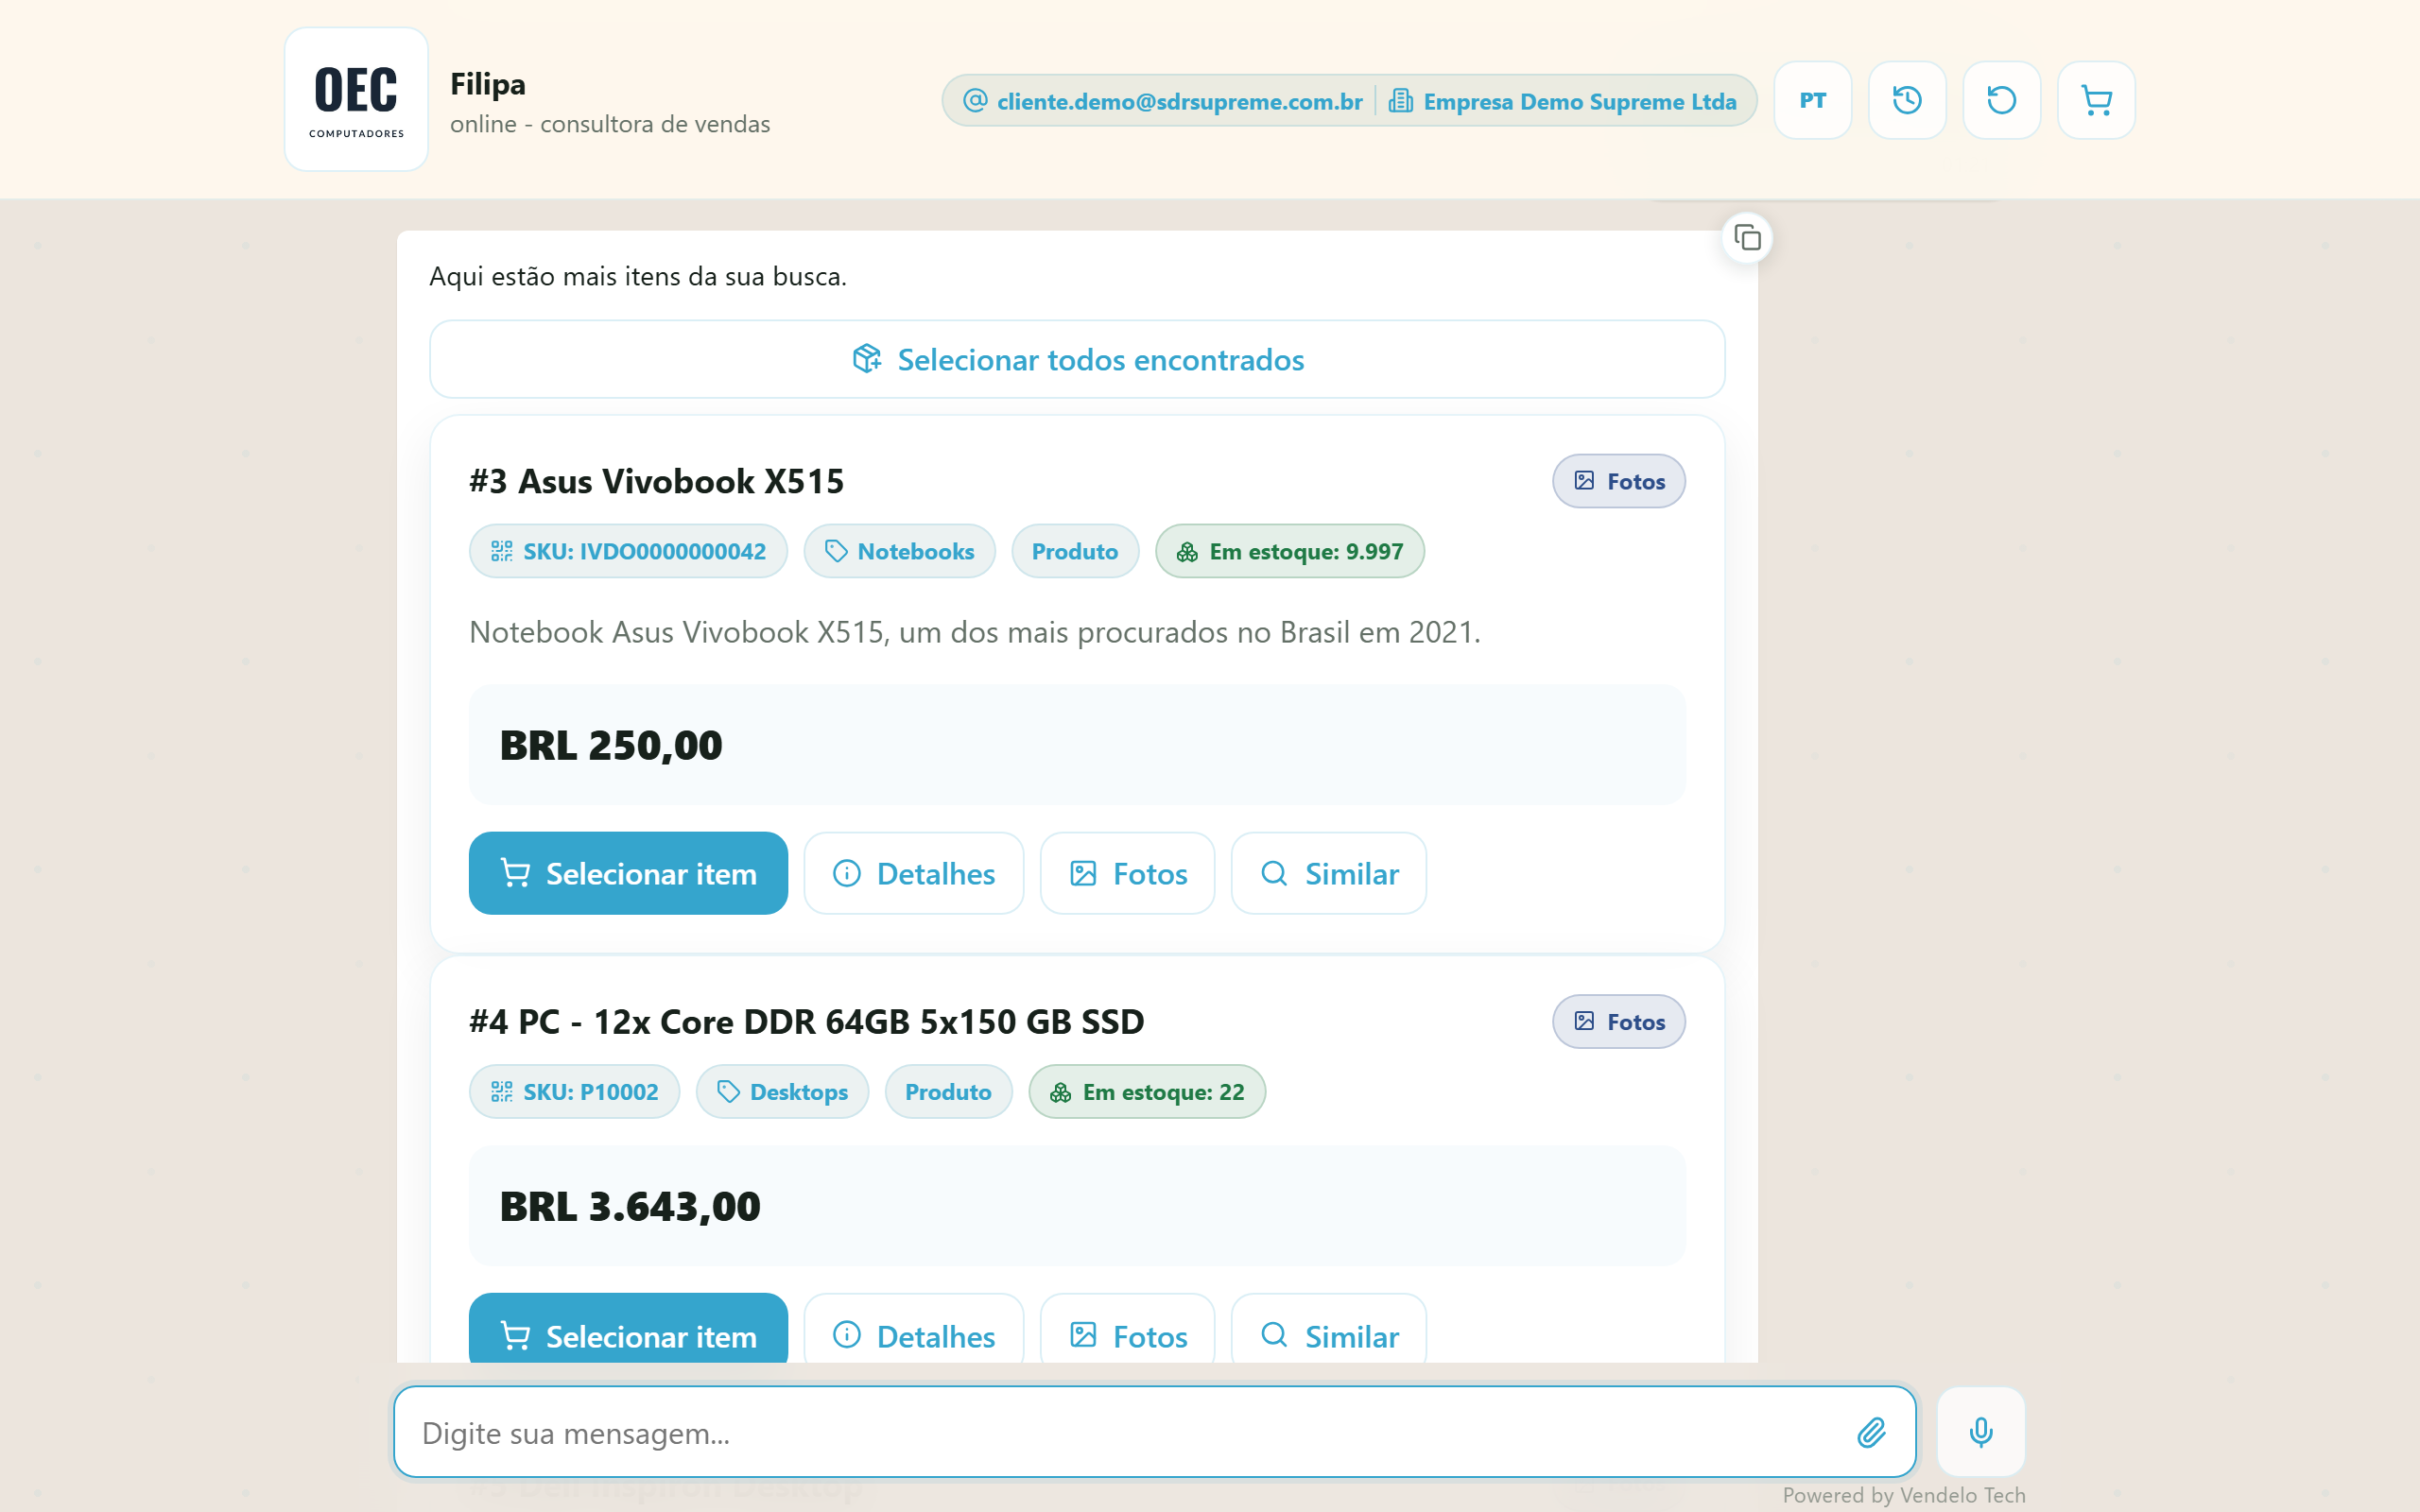Click SKU: P10002 tag

574,1091
